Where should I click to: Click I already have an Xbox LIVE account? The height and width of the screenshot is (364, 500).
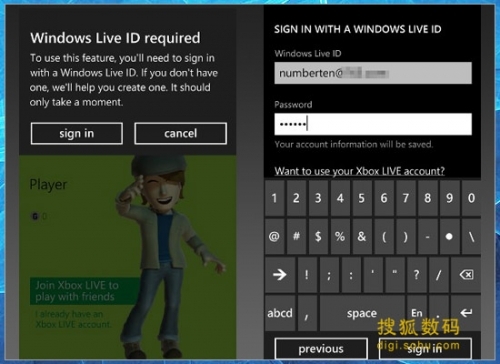(73, 319)
